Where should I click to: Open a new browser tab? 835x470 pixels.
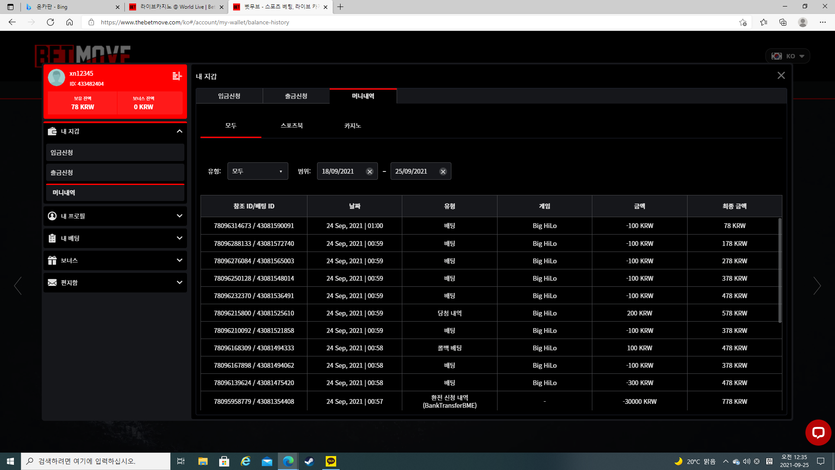click(x=340, y=7)
